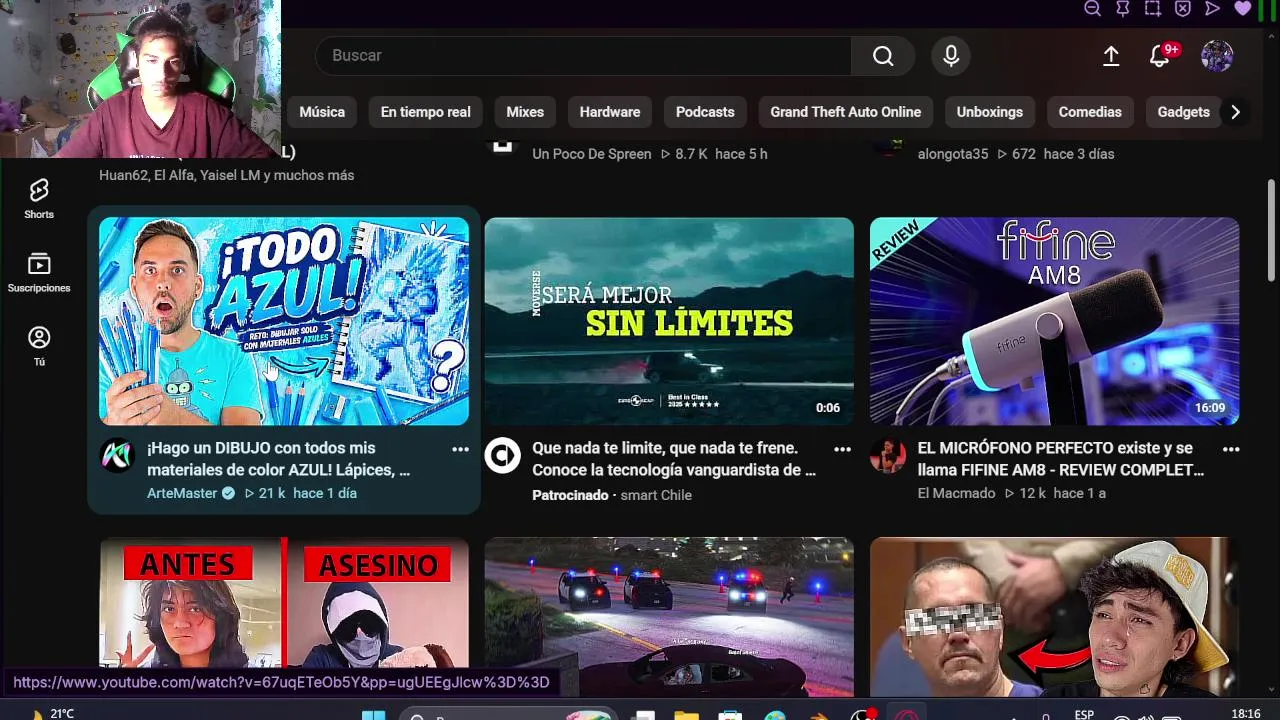
Task: Start voice search with microphone icon
Action: [951, 56]
